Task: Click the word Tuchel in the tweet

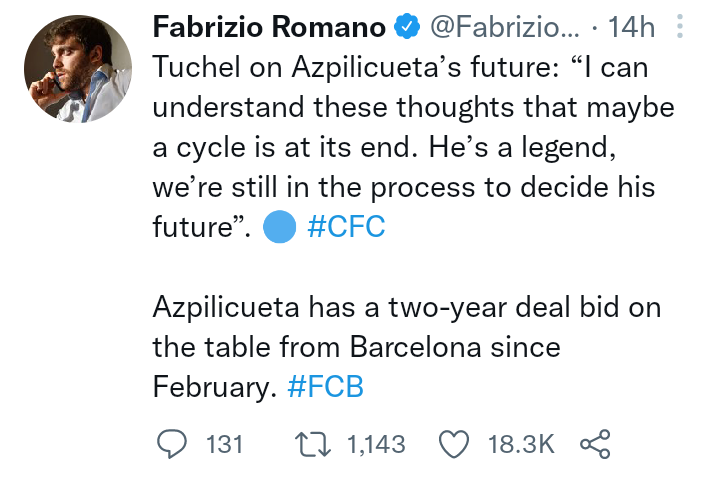Action: pyautogui.click(x=197, y=67)
